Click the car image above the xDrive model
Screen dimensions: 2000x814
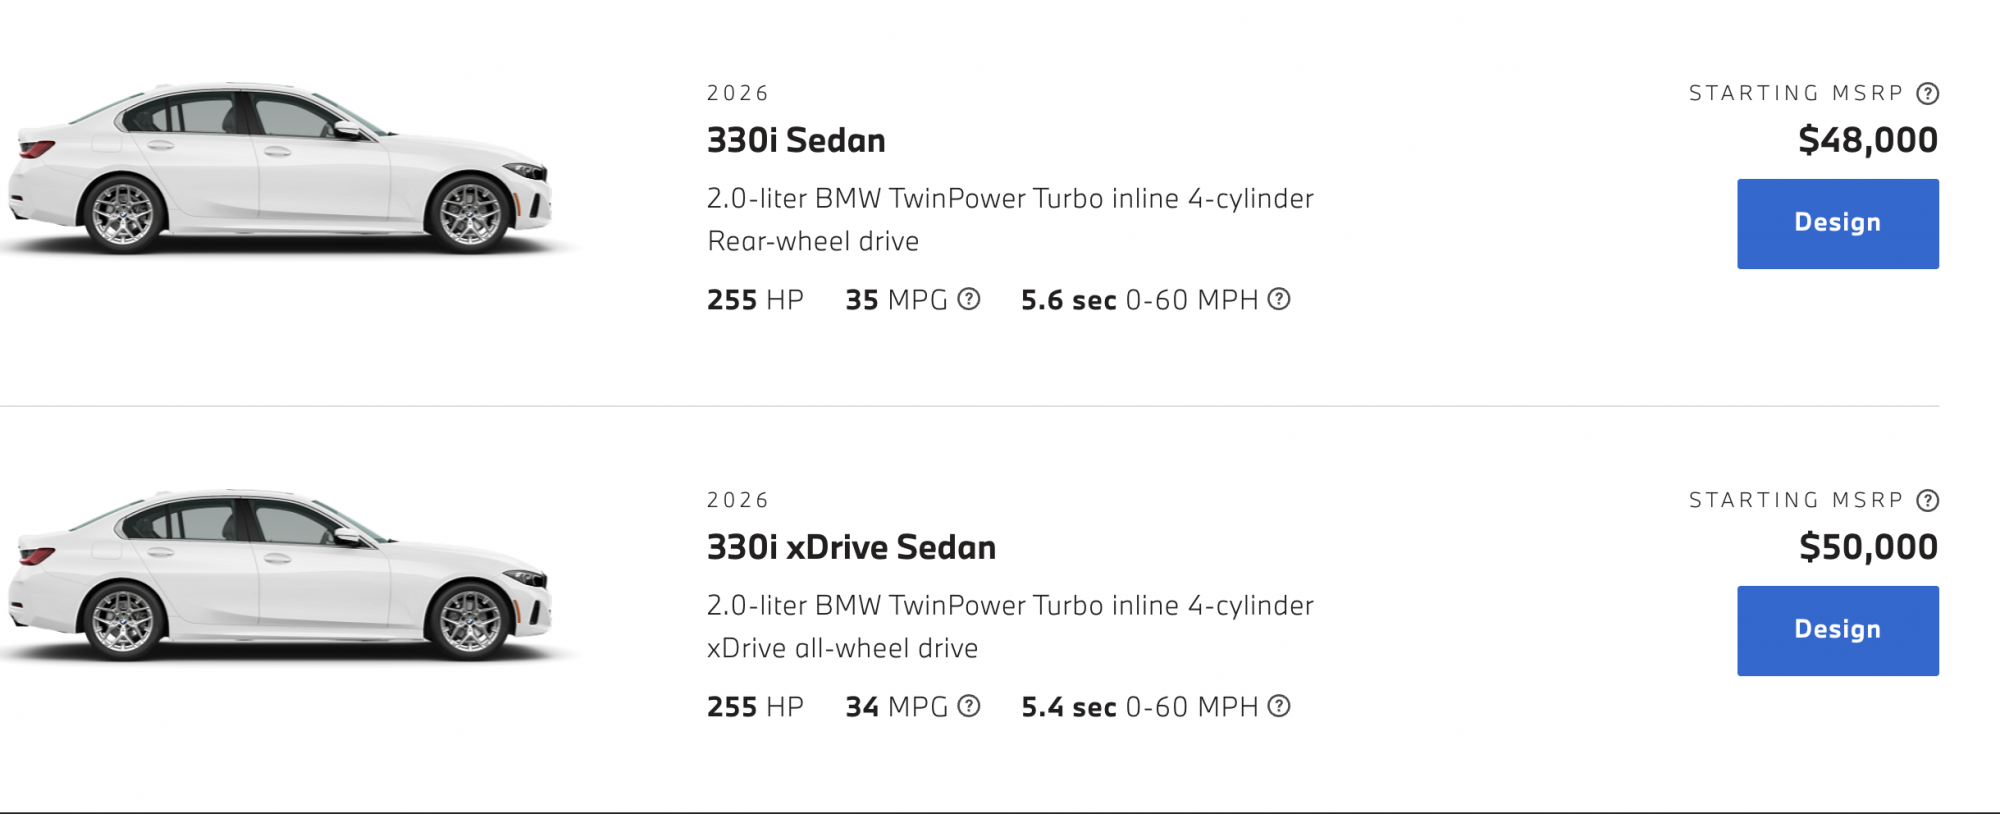click(x=280, y=168)
